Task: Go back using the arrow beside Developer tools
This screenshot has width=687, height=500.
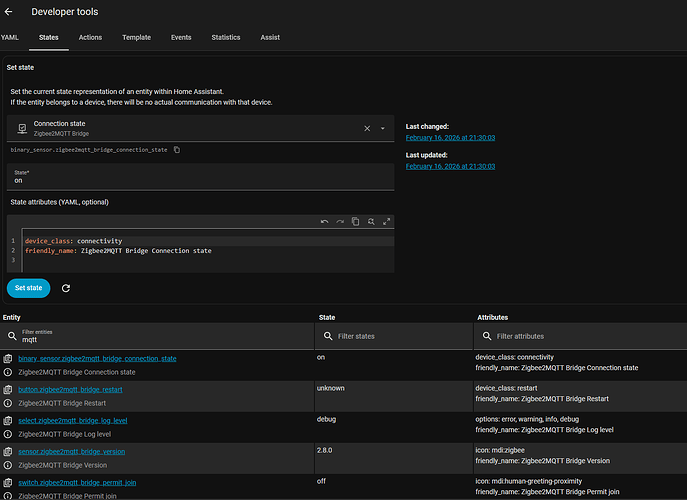Action: click(8, 12)
